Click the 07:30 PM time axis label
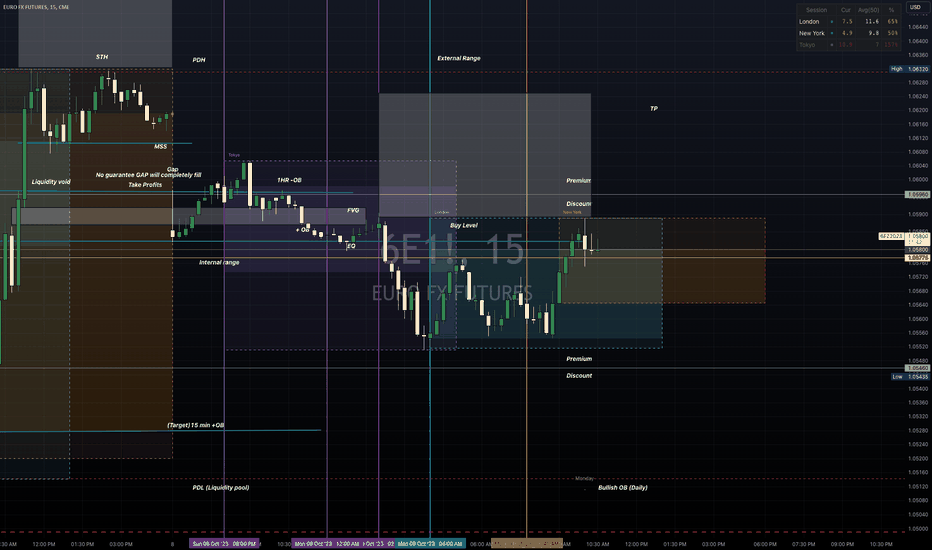The height and width of the screenshot is (550, 932). click(x=804, y=544)
